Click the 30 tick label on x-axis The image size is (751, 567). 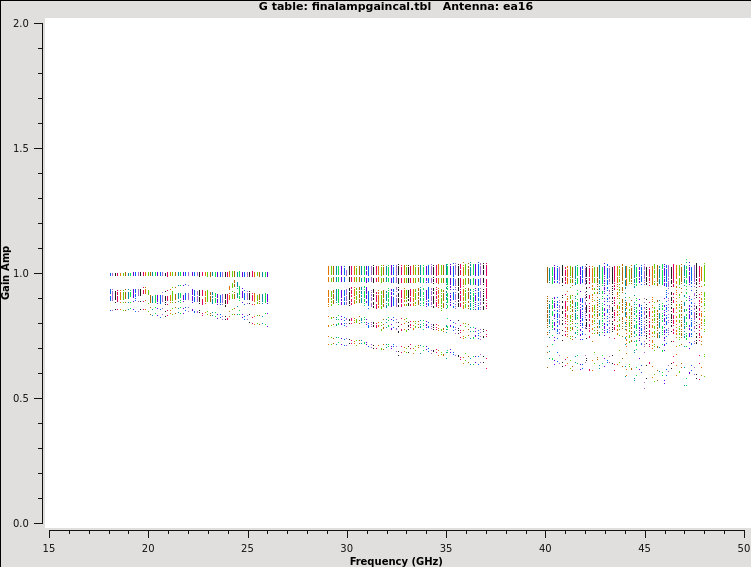347,547
